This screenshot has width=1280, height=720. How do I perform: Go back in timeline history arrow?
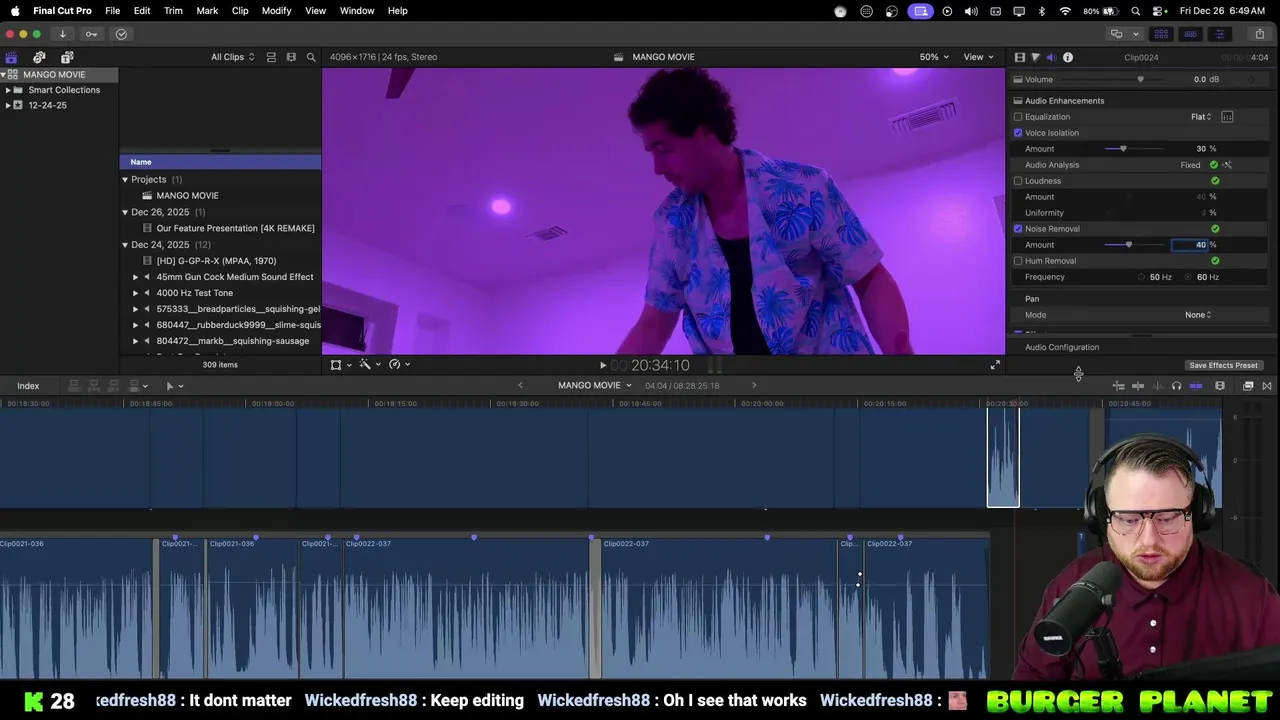coord(520,386)
